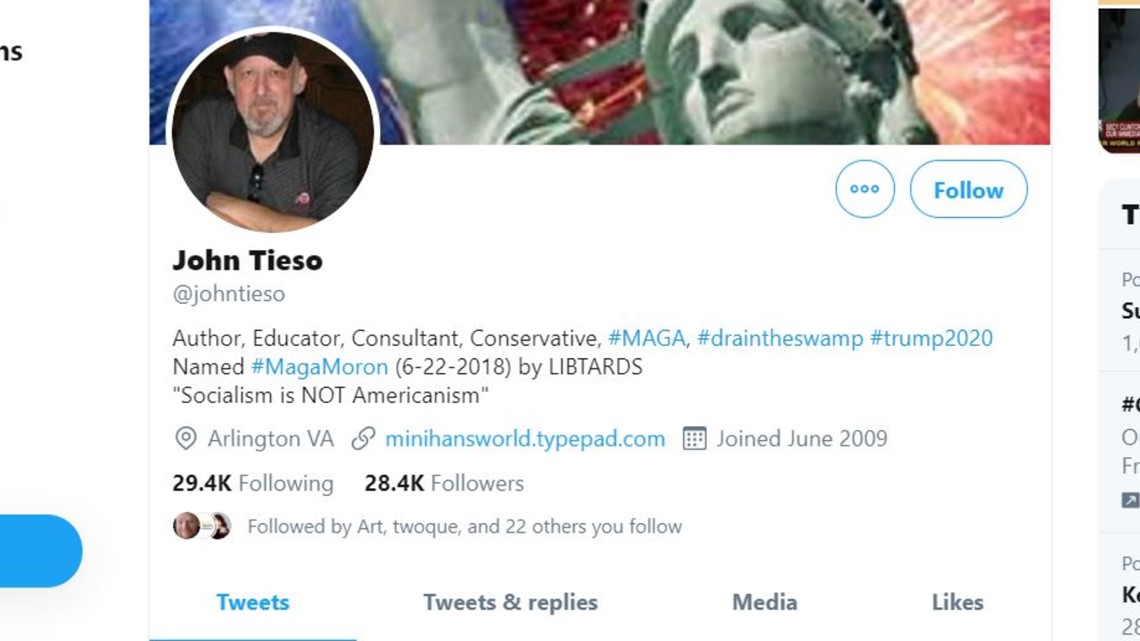This screenshot has height=641, width=1140.
Task: Click the Statue of Liberty banner image
Action: point(712,71)
